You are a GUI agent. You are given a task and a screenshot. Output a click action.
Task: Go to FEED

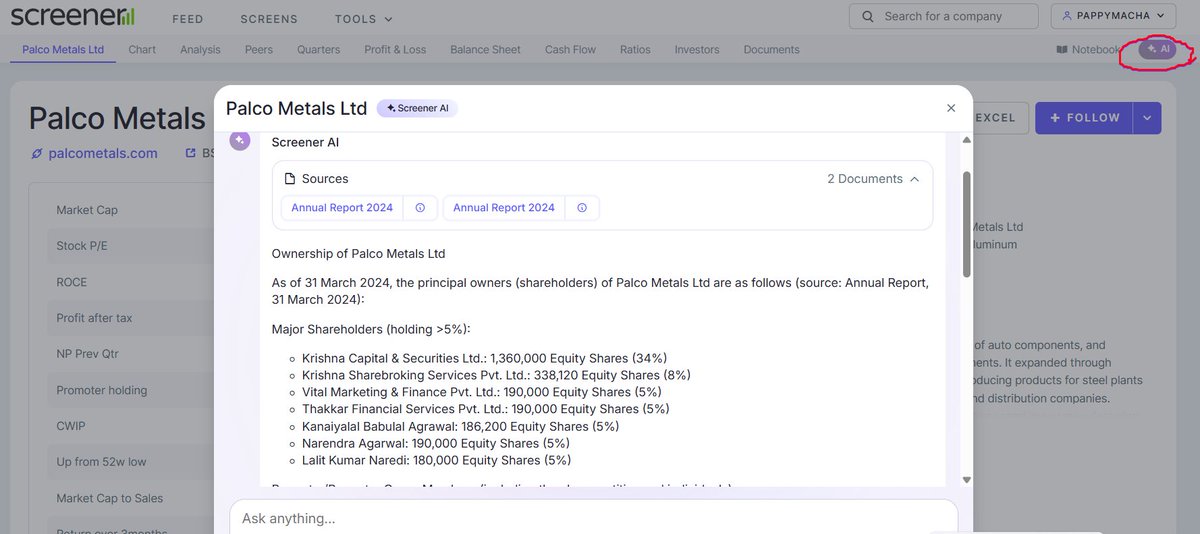[x=187, y=19]
